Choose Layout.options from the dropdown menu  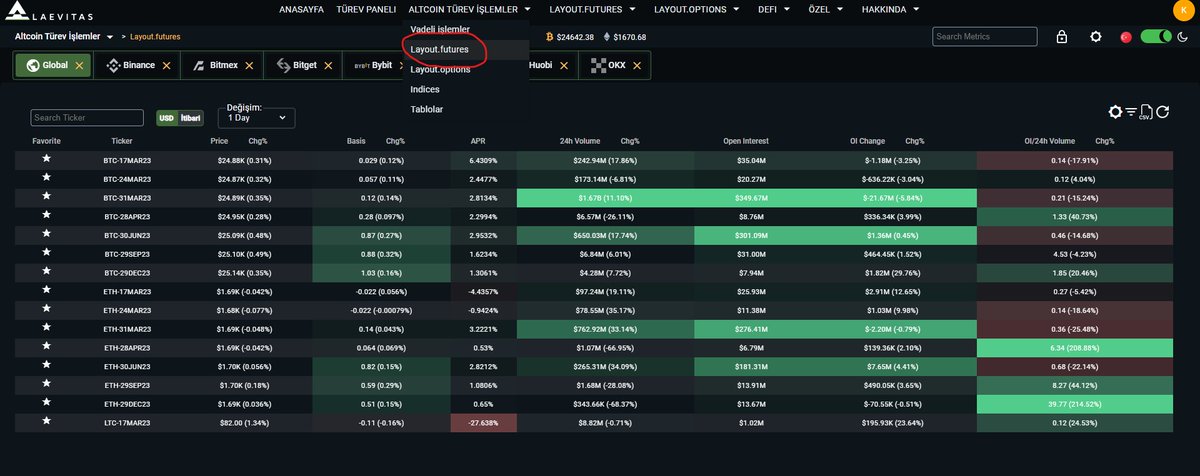point(440,69)
